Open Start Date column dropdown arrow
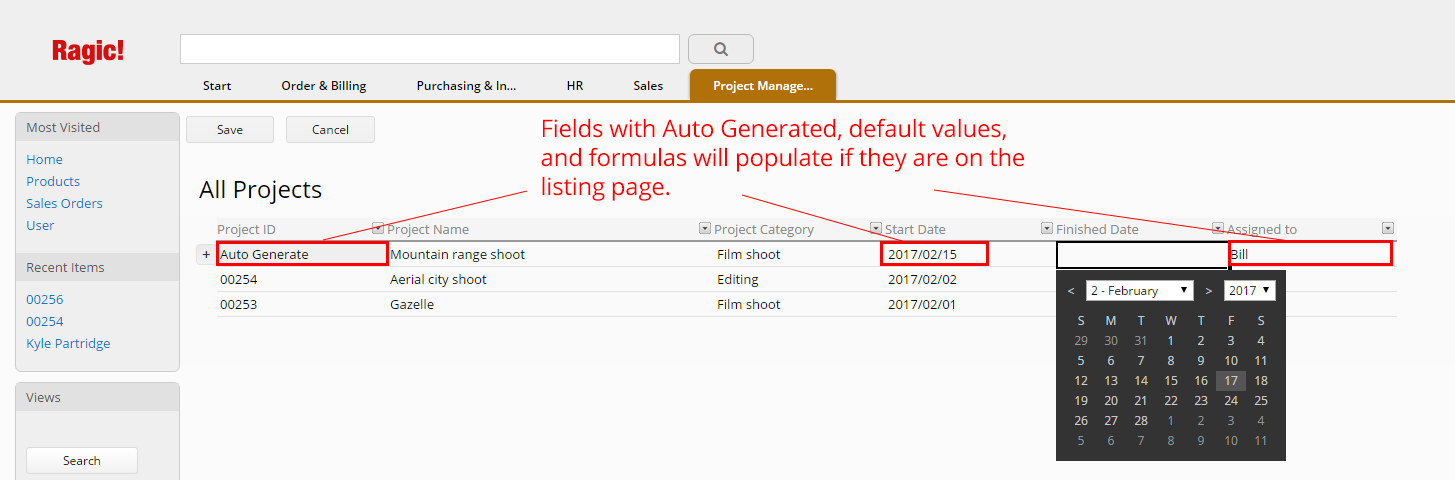The width and height of the screenshot is (1455, 480). pyautogui.click(x=1047, y=228)
